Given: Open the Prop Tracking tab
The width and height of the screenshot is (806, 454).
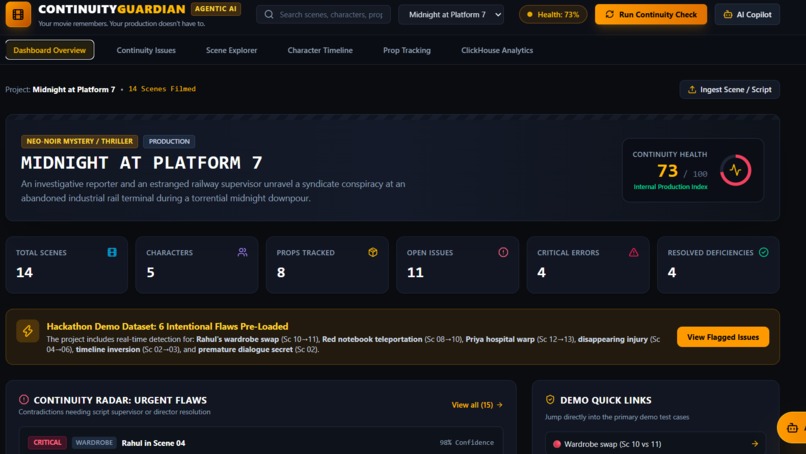Looking at the screenshot, I should click(x=407, y=50).
